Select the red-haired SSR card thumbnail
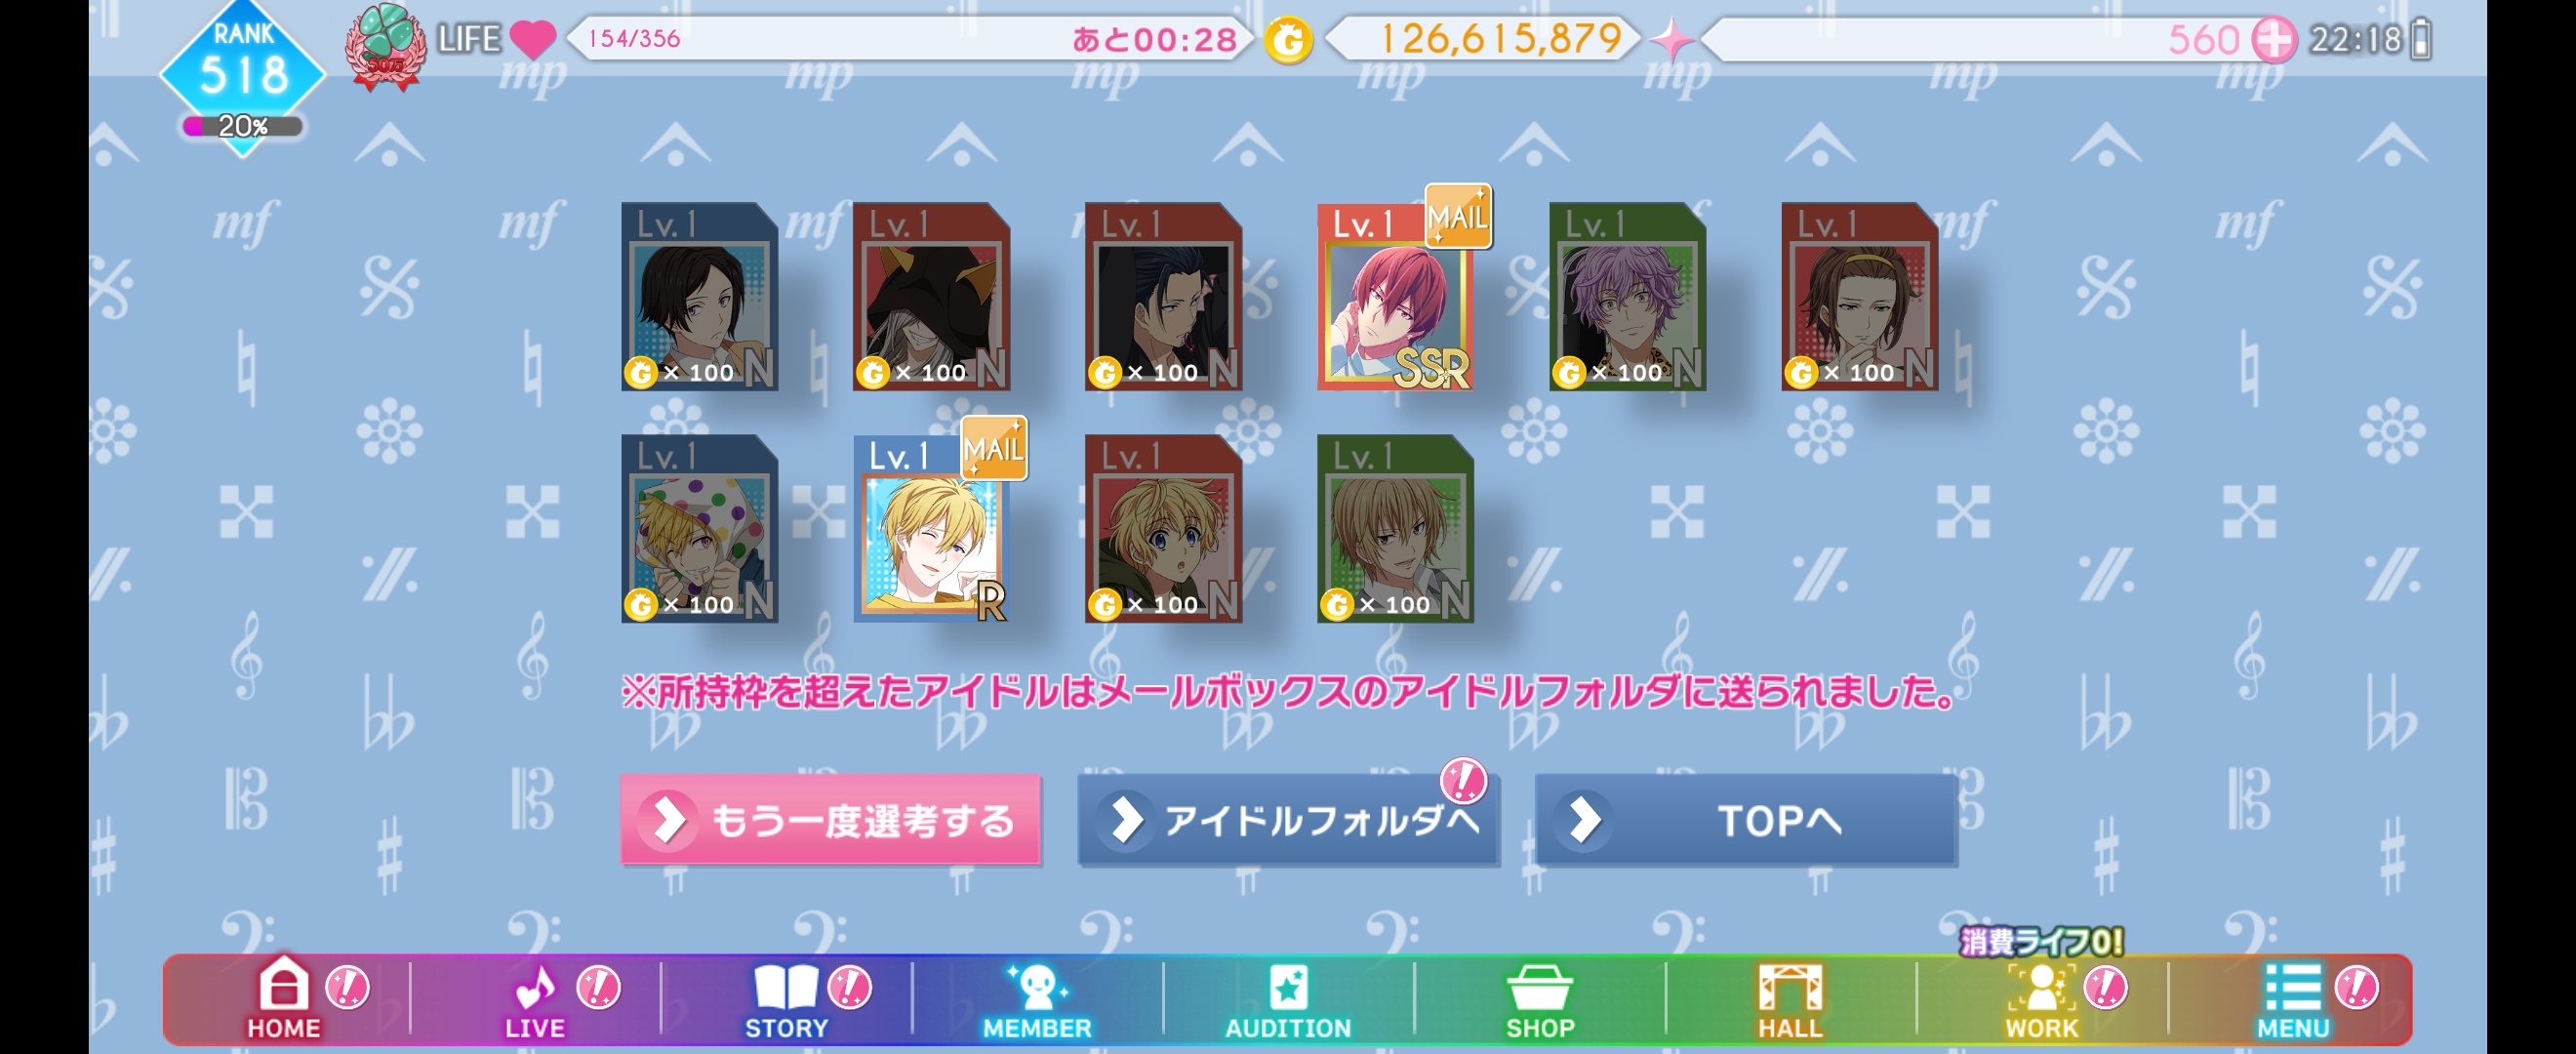The image size is (2576, 1054). coord(1396,297)
